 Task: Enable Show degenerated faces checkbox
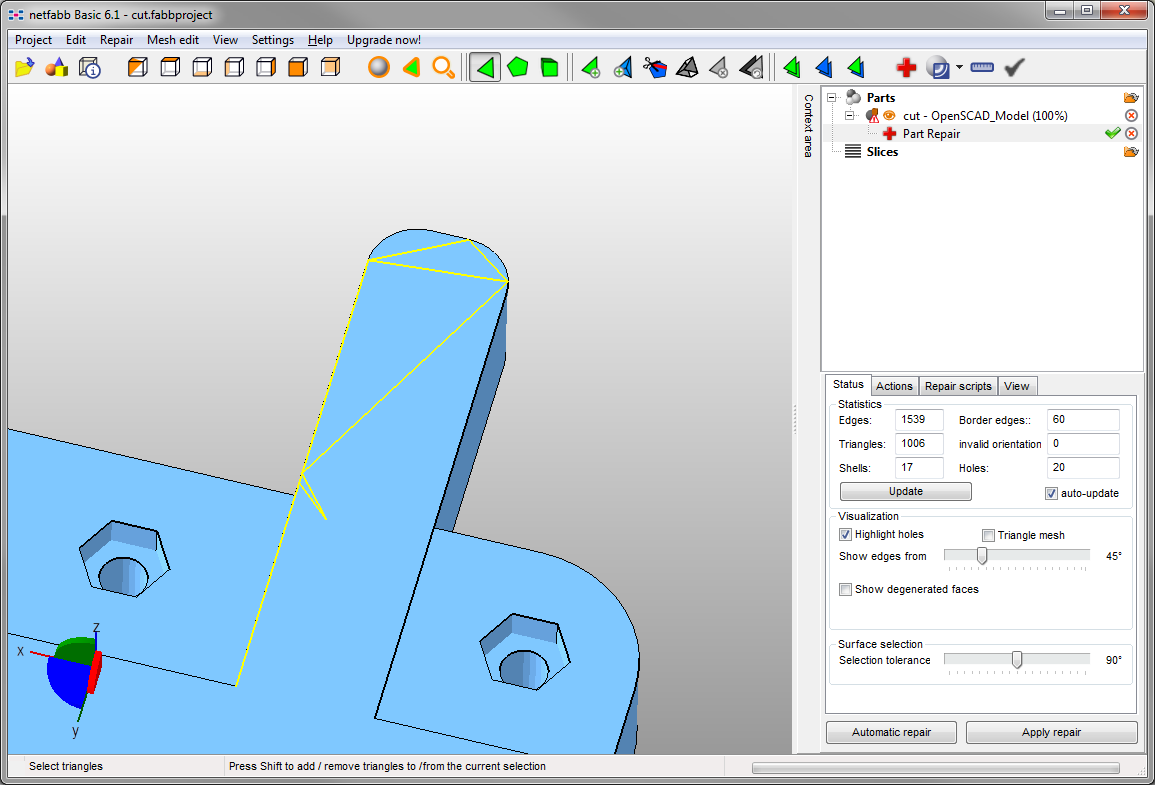point(846,589)
